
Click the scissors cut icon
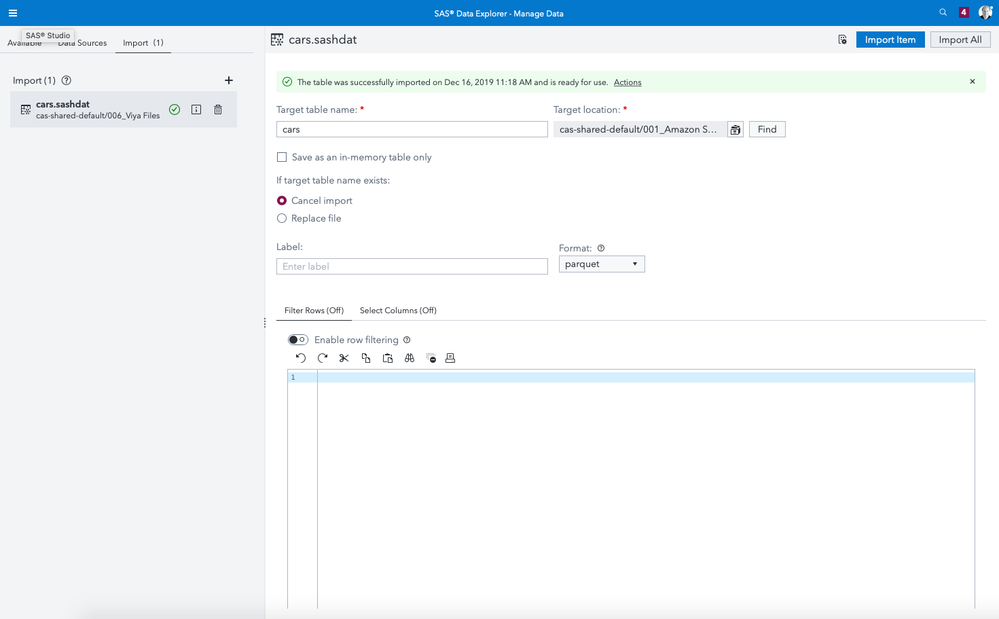344,358
